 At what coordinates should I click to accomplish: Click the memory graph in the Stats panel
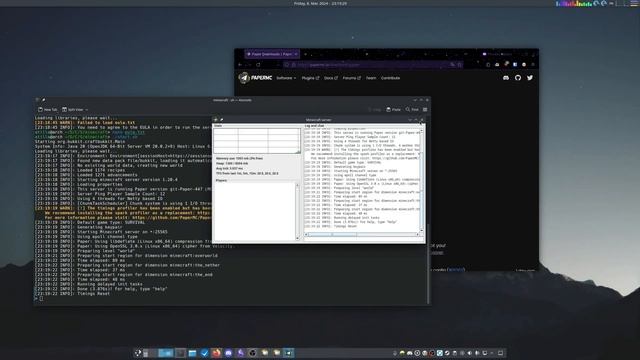click(257, 141)
